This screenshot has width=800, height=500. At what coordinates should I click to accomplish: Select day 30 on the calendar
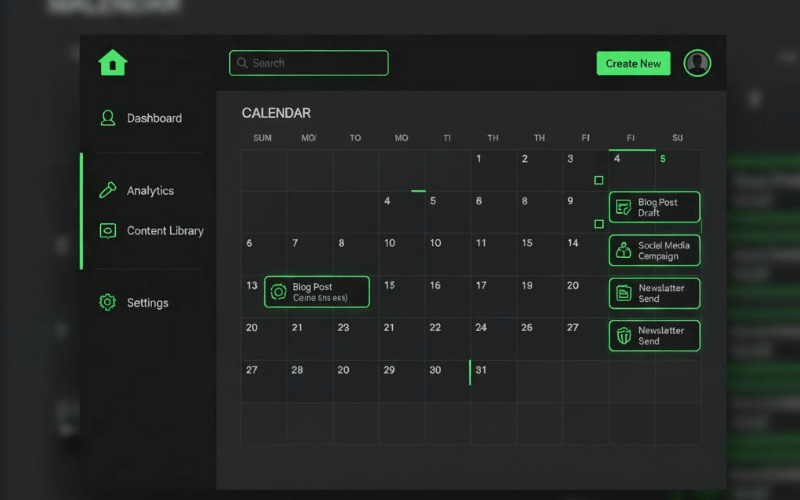point(435,370)
